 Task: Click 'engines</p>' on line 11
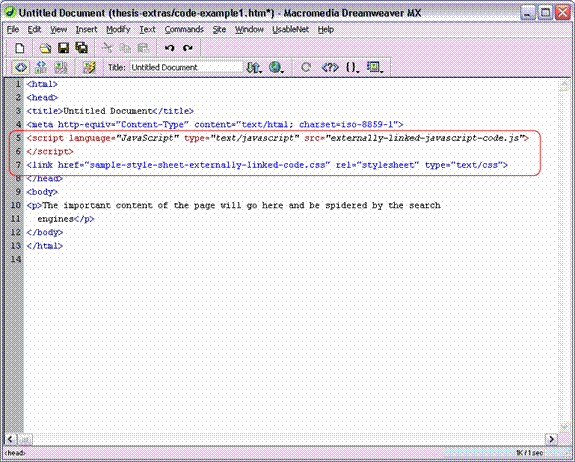tap(66, 219)
